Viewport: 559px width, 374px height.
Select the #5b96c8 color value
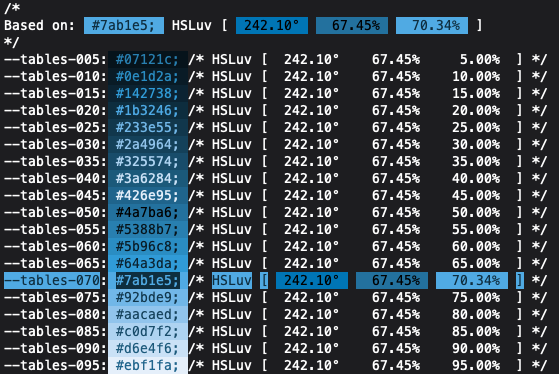pos(148,246)
